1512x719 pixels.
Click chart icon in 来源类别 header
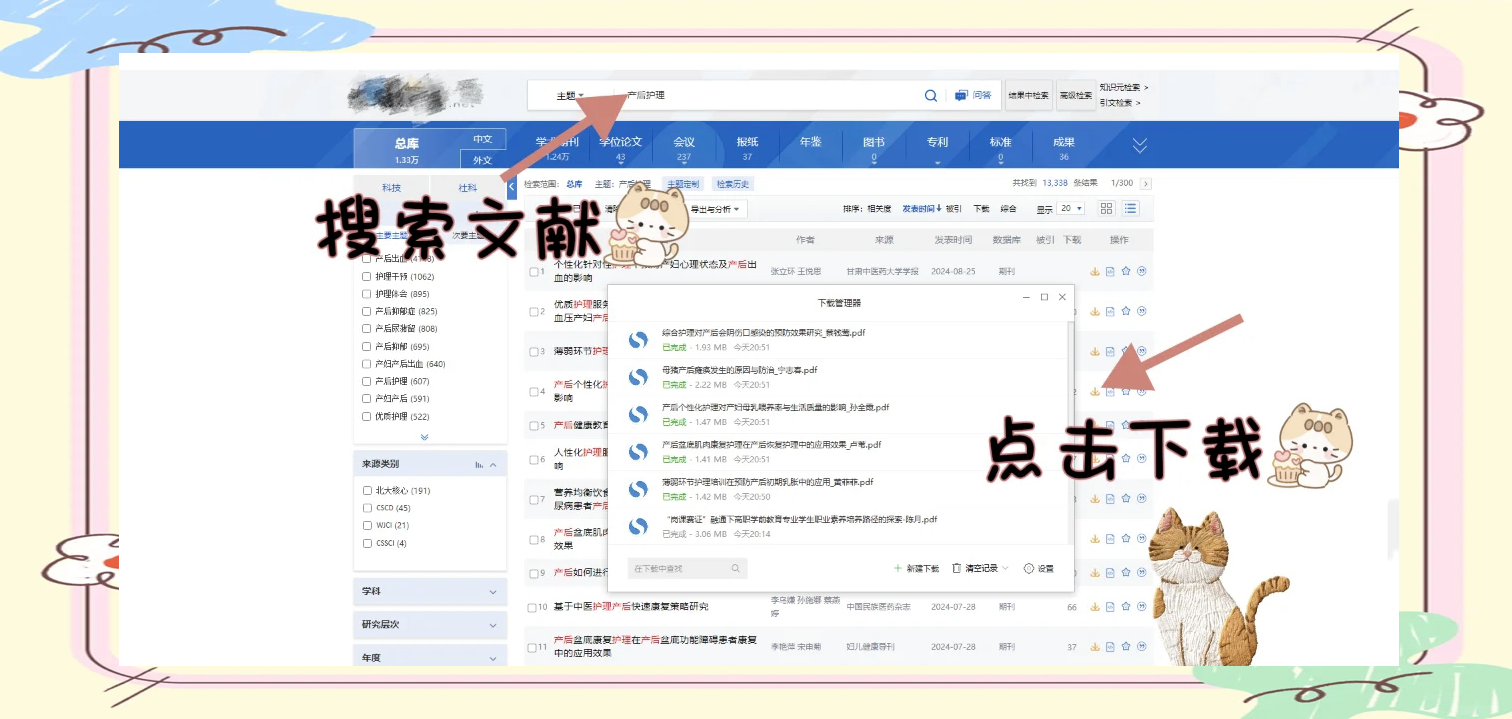(x=479, y=465)
